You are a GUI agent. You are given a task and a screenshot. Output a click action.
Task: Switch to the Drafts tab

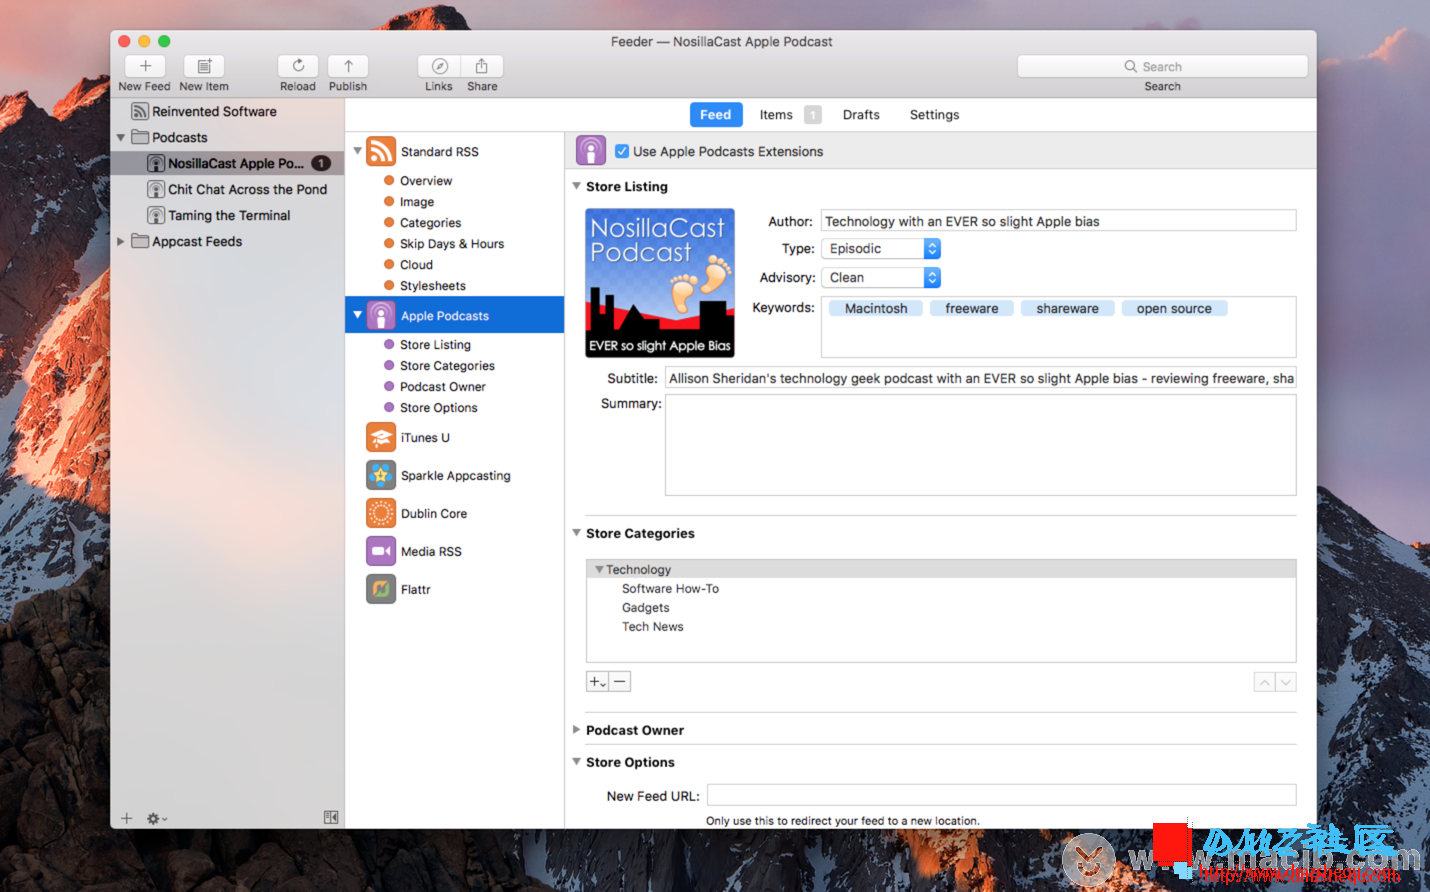click(x=861, y=115)
